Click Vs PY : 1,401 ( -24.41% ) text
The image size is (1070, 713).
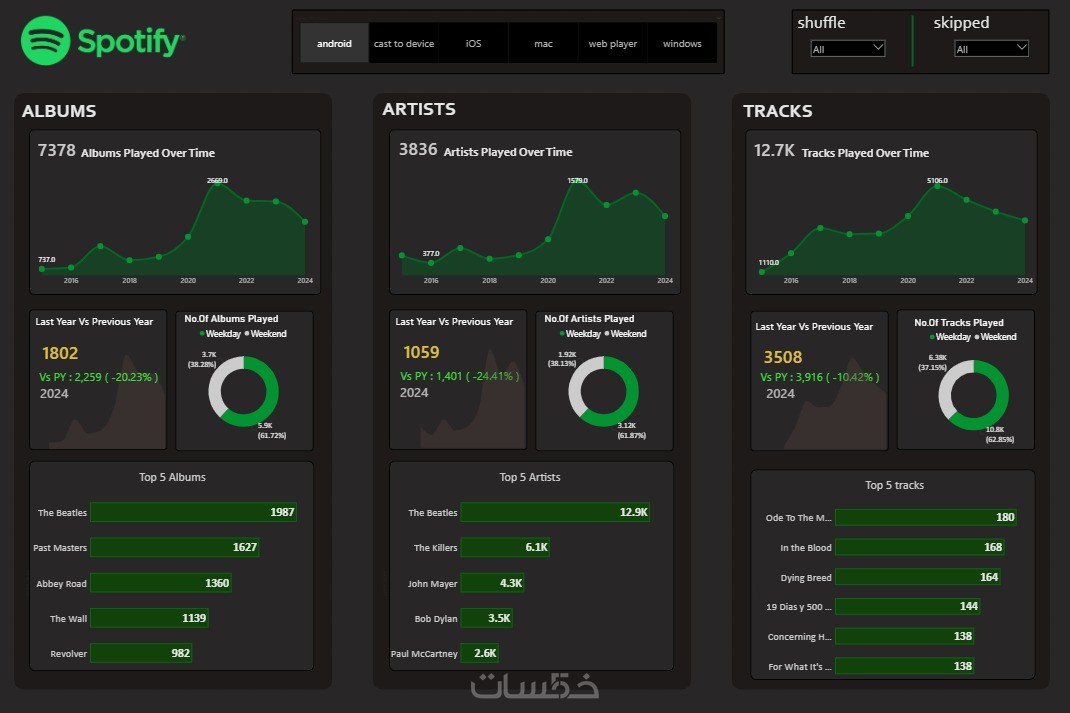click(x=459, y=376)
